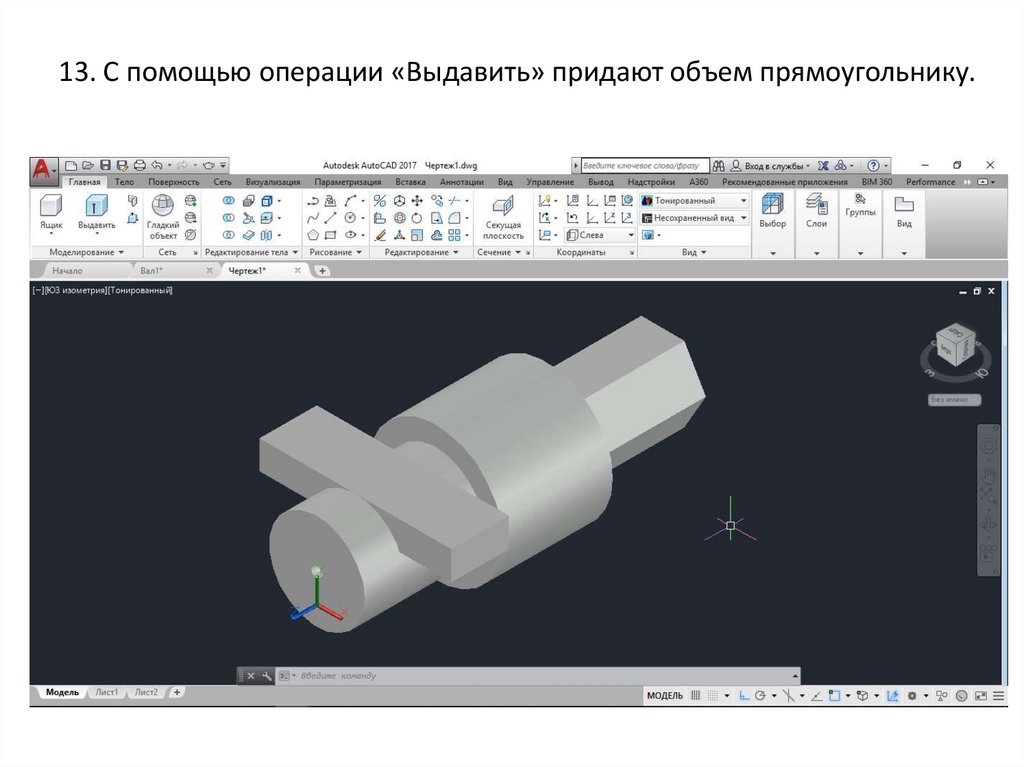Click the Open file folder icon
Image resolution: width=1024 pixels, height=767 pixels.
click(x=88, y=165)
